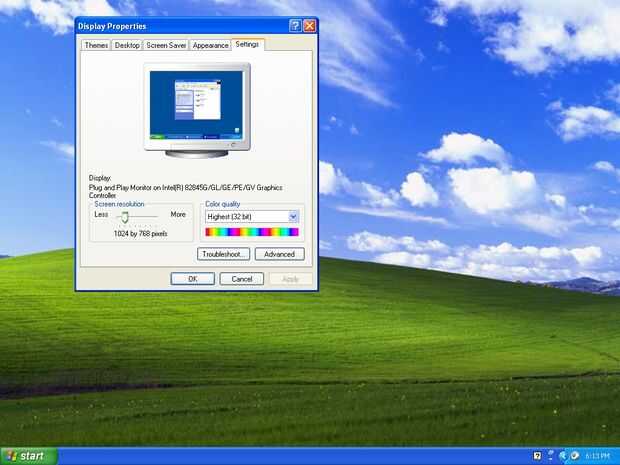Click the resolution slider track near More
The height and width of the screenshot is (465, 620).
(x=152, y=216)
